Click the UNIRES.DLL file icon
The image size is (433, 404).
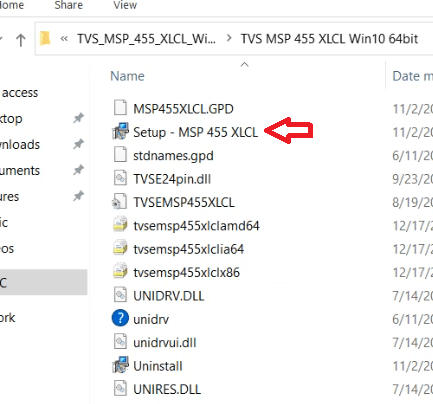pos(120,389)
